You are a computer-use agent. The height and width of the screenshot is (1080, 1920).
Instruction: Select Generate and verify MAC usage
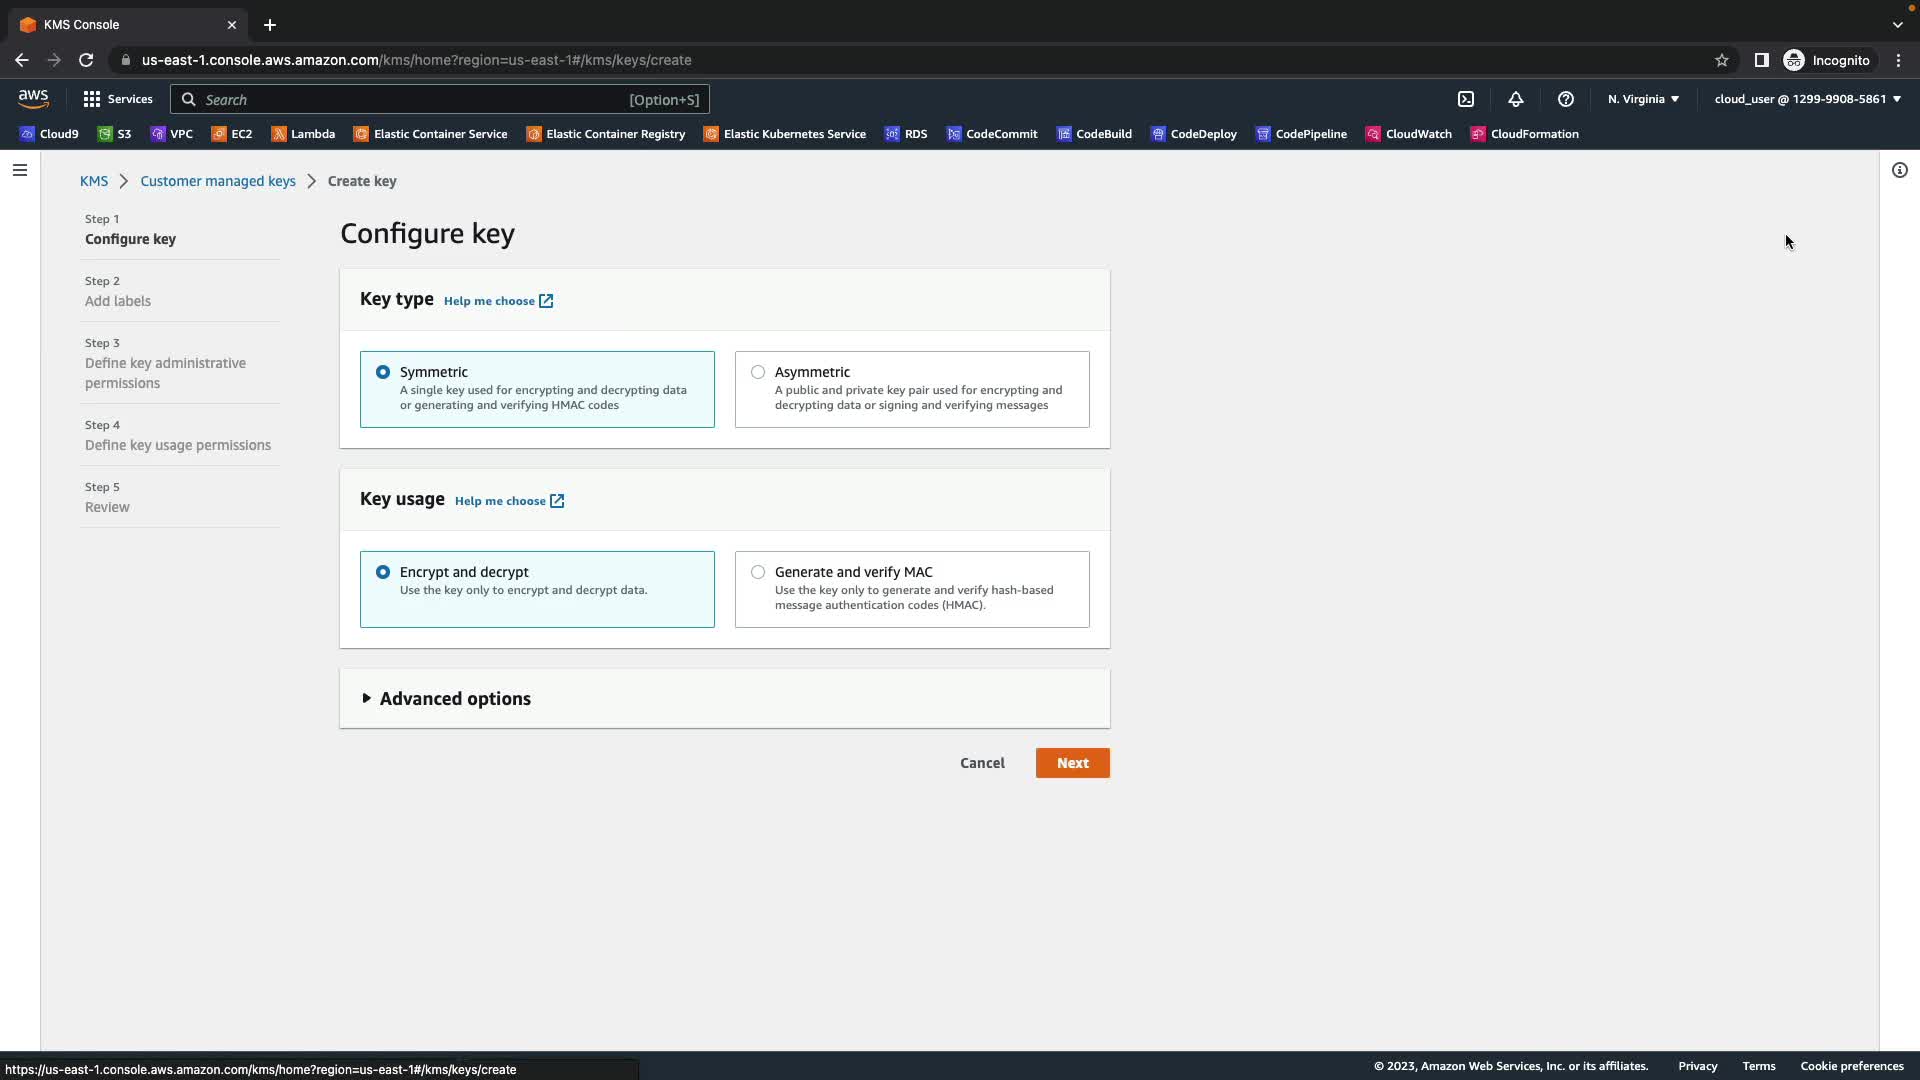(758, 572)
